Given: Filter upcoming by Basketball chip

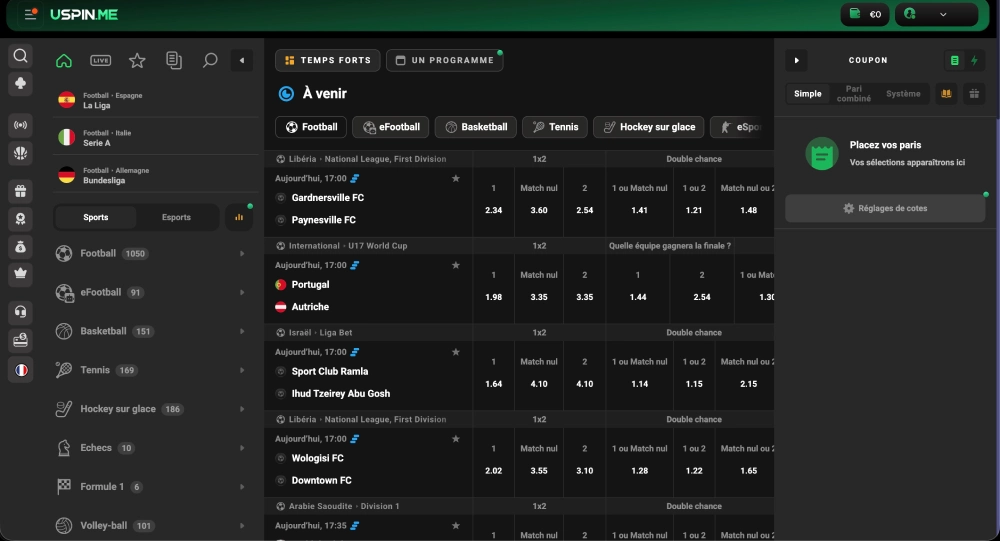Looking at the screenshot, I should (476, 127).
